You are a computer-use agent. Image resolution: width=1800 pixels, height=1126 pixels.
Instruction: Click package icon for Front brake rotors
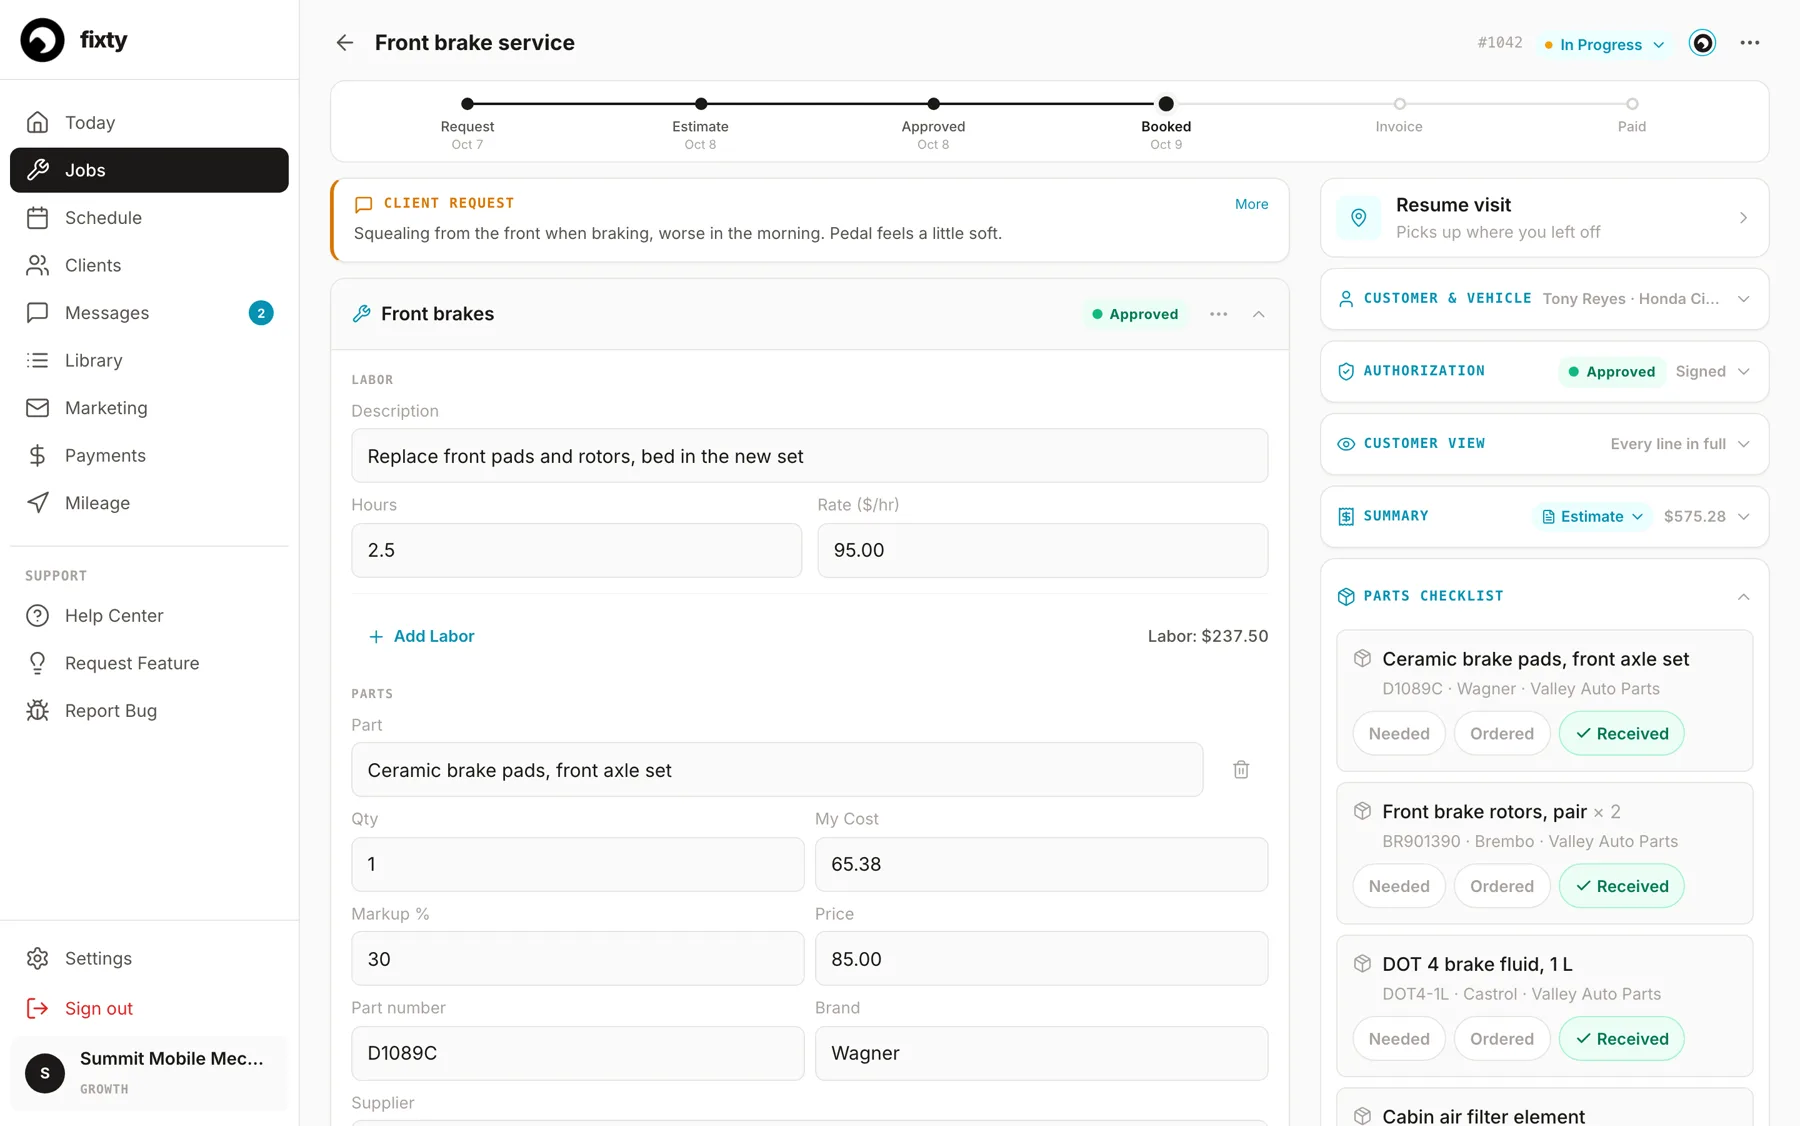coord(1362,811)
